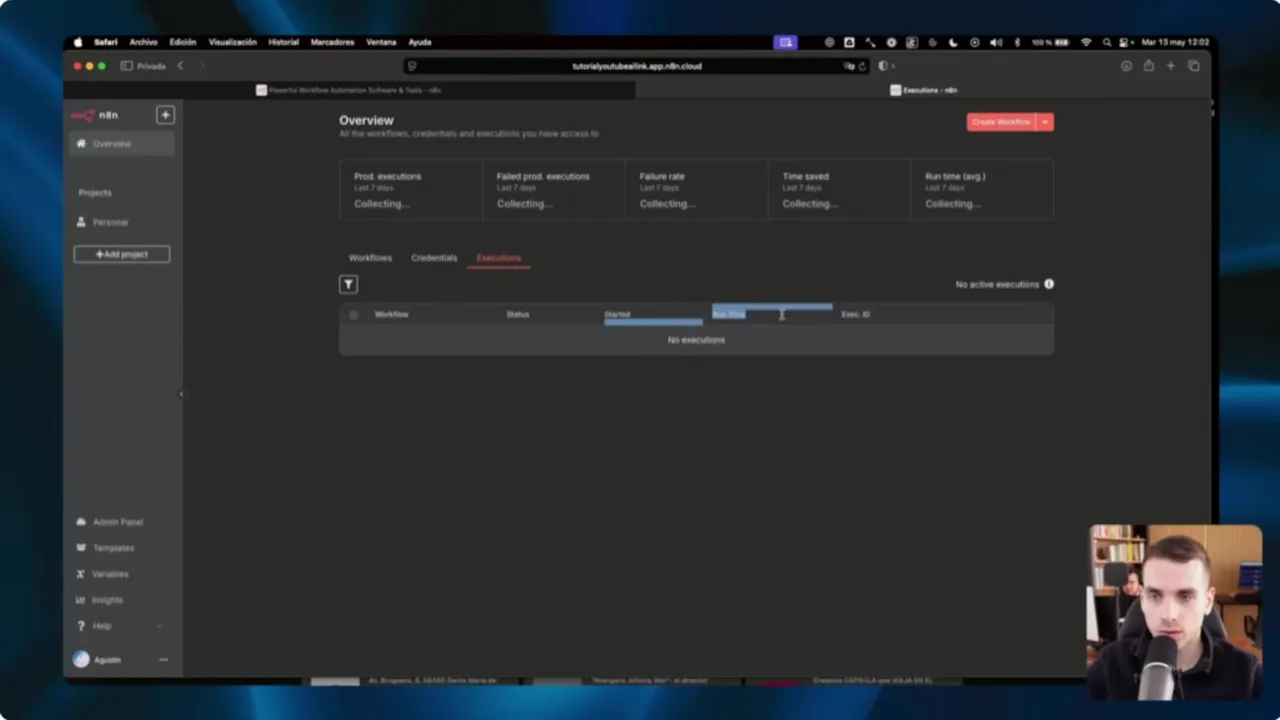Click the volume icon in menu bar
1280x720 pixels.
996,42
